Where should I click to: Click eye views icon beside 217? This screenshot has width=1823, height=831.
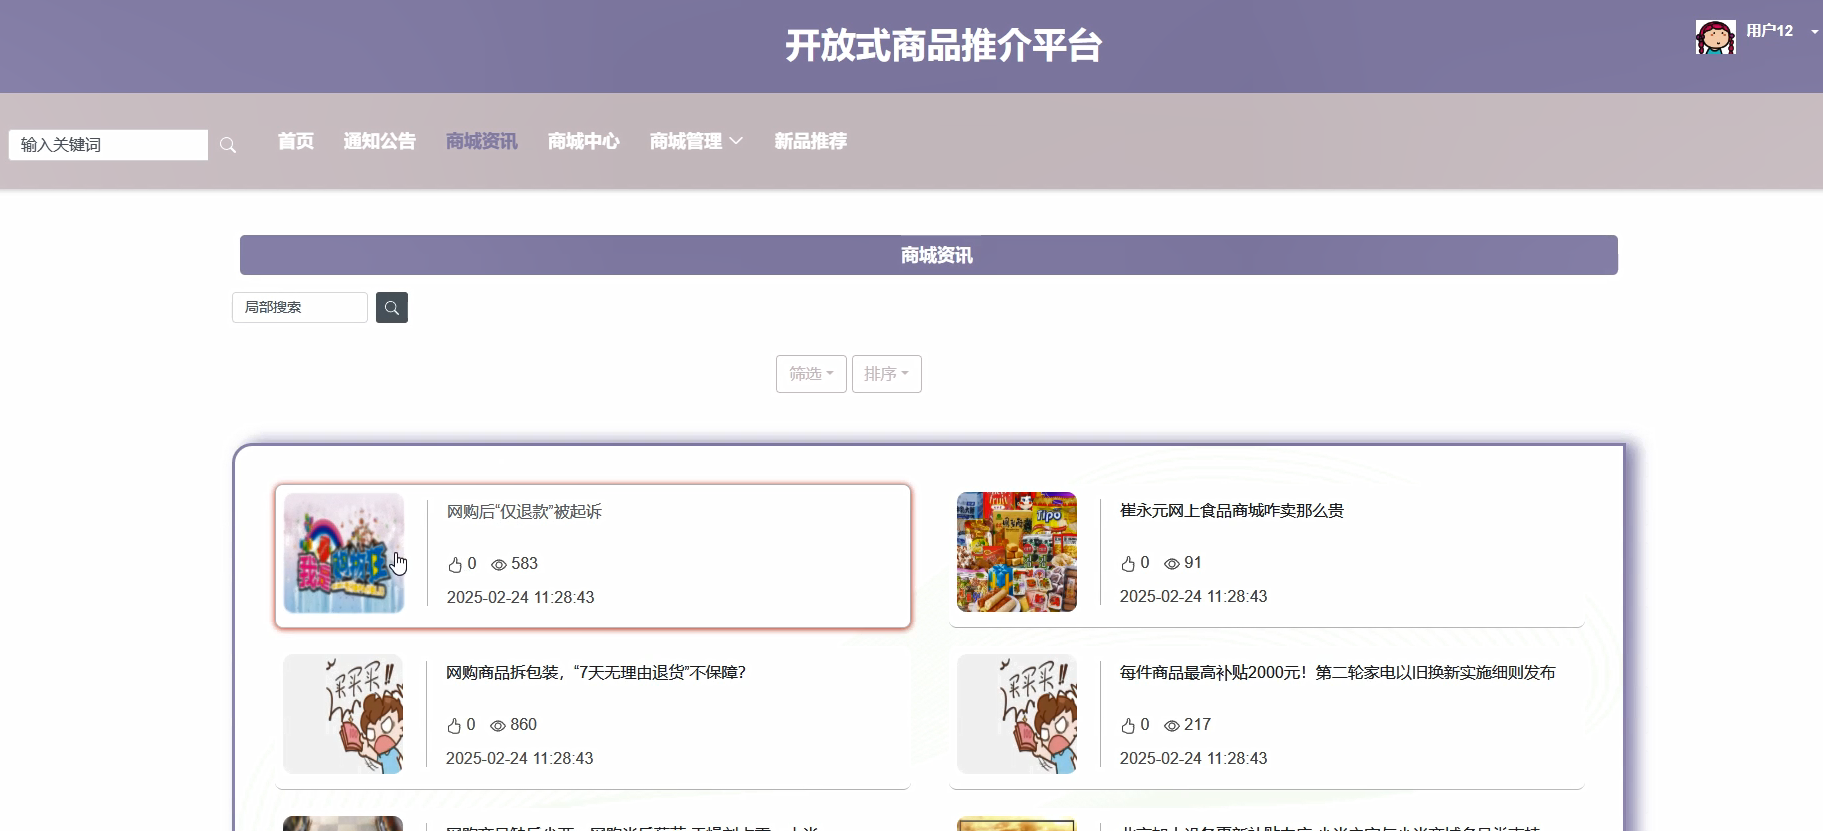[1172, 726]
